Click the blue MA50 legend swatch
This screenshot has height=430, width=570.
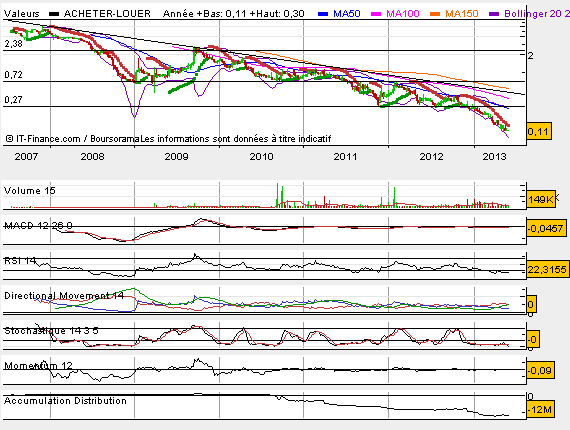coord(323,14)
